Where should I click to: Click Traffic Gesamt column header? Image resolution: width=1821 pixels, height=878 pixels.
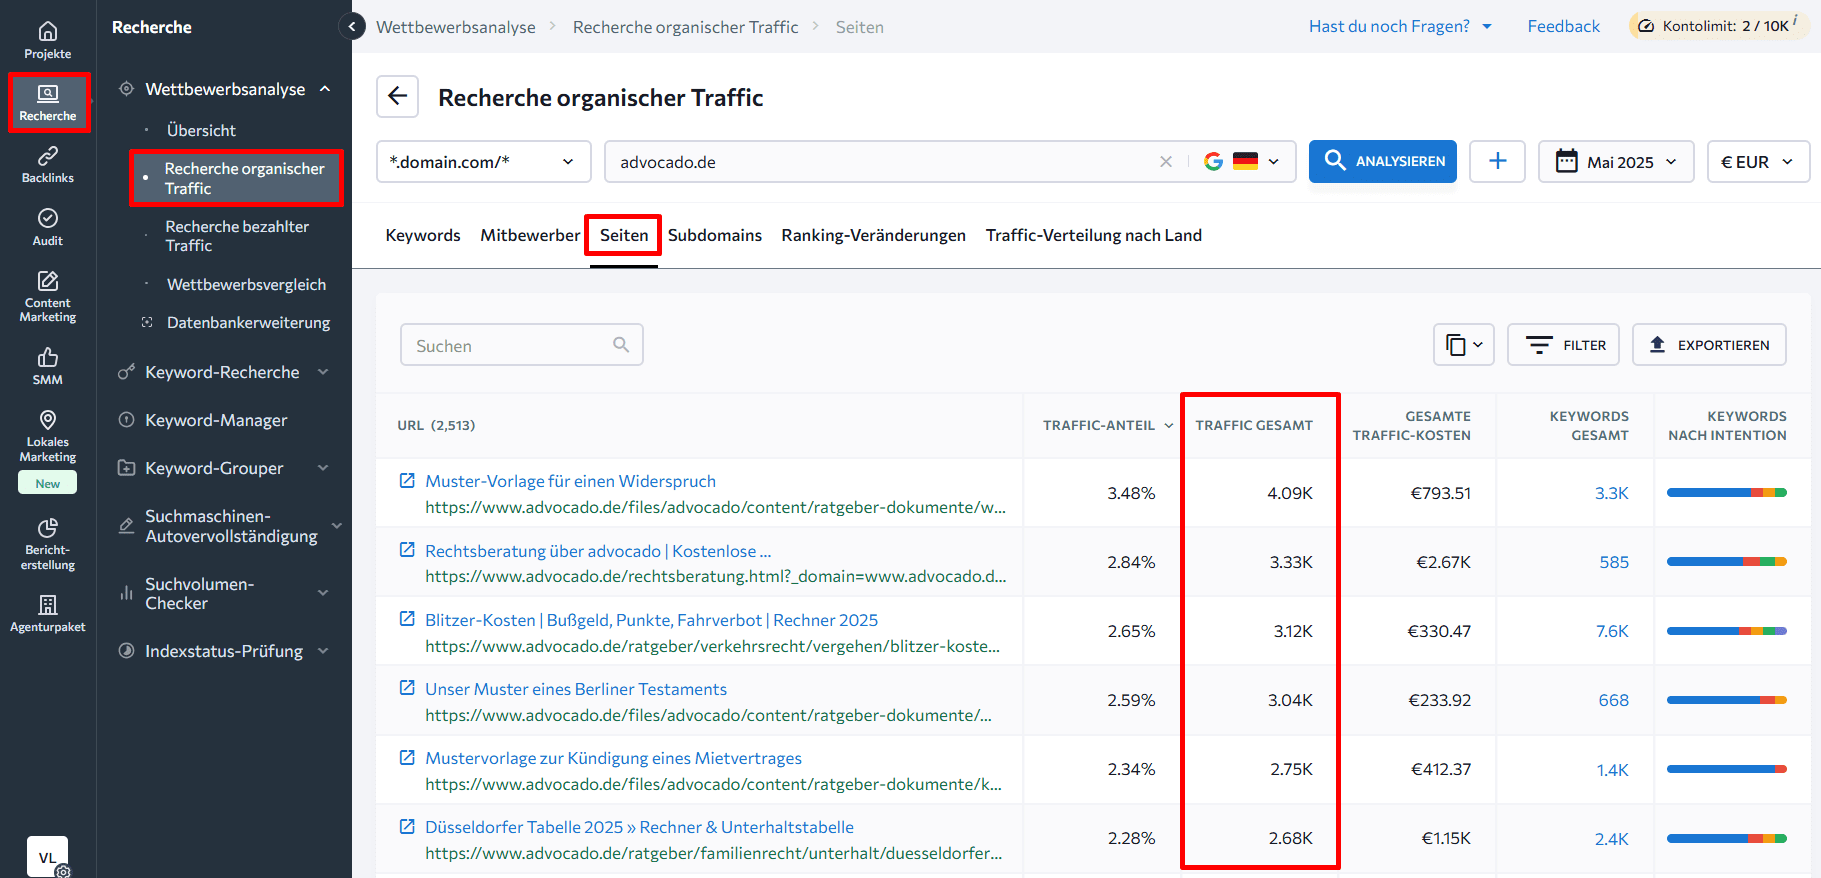coord(1254,425)
